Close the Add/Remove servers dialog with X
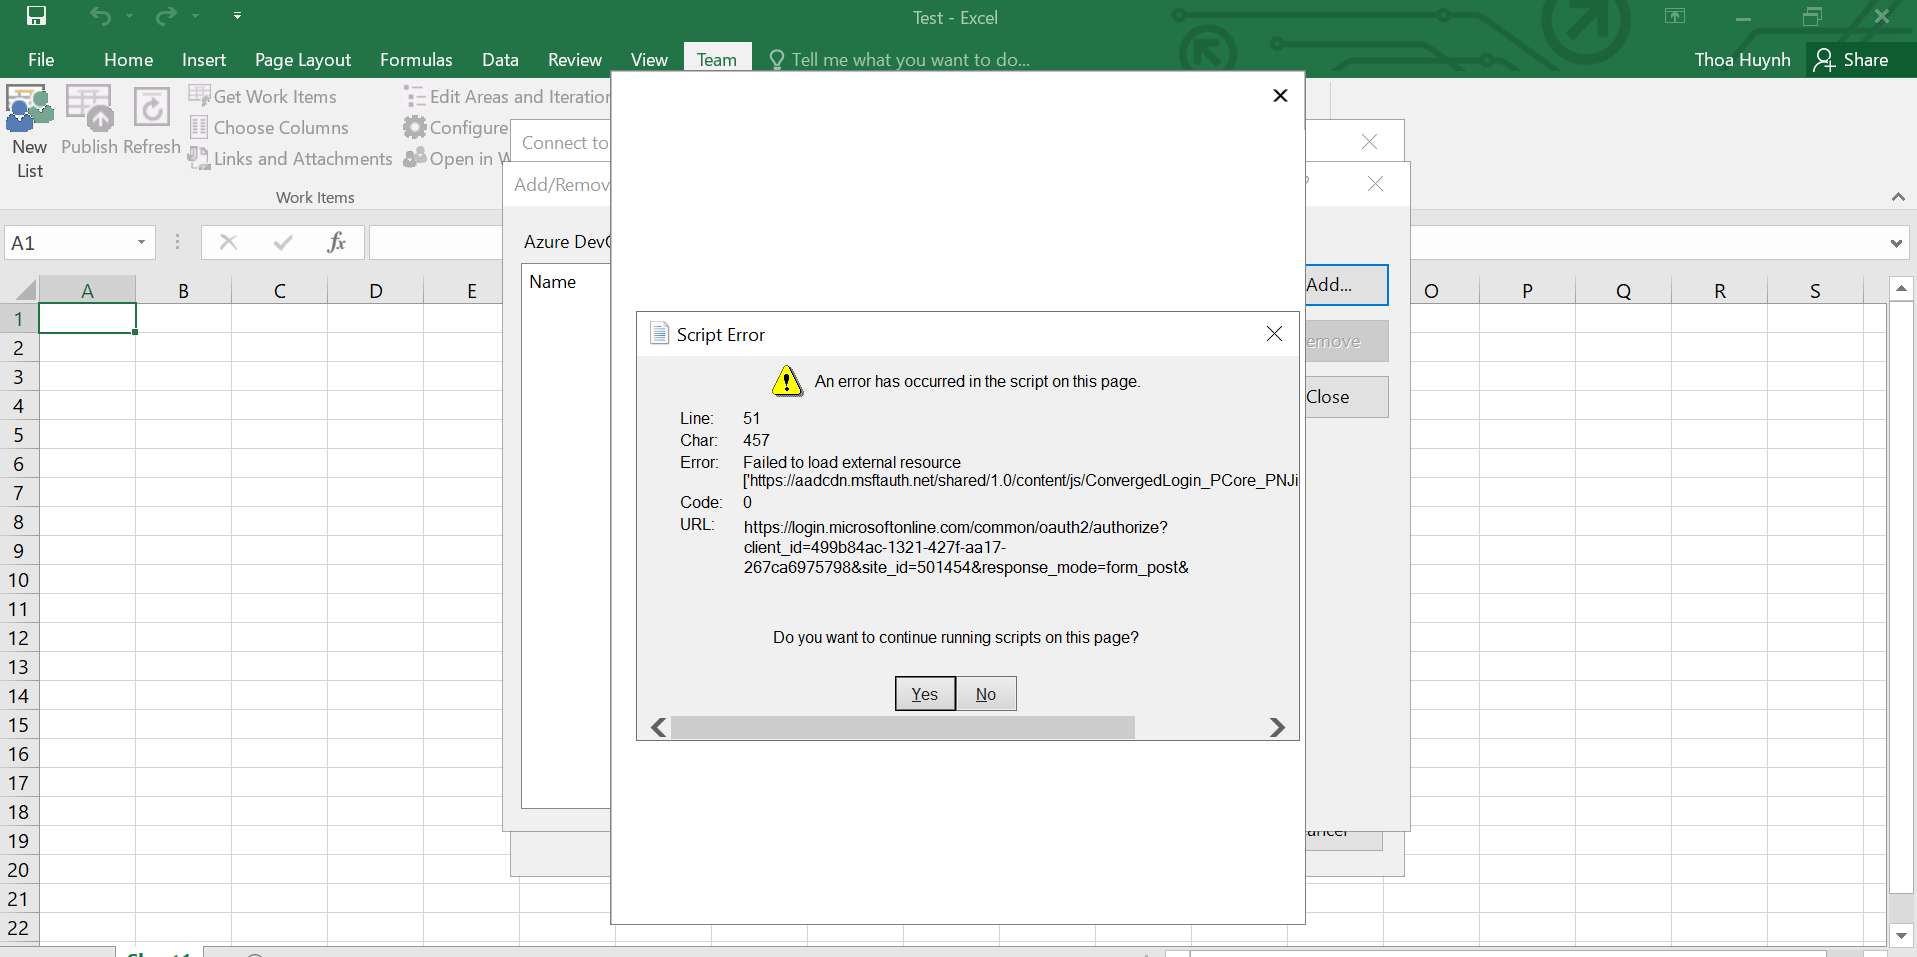The width and height of the screenshot is (1917, 957). pyautogui.click(x=1376, y=184)
